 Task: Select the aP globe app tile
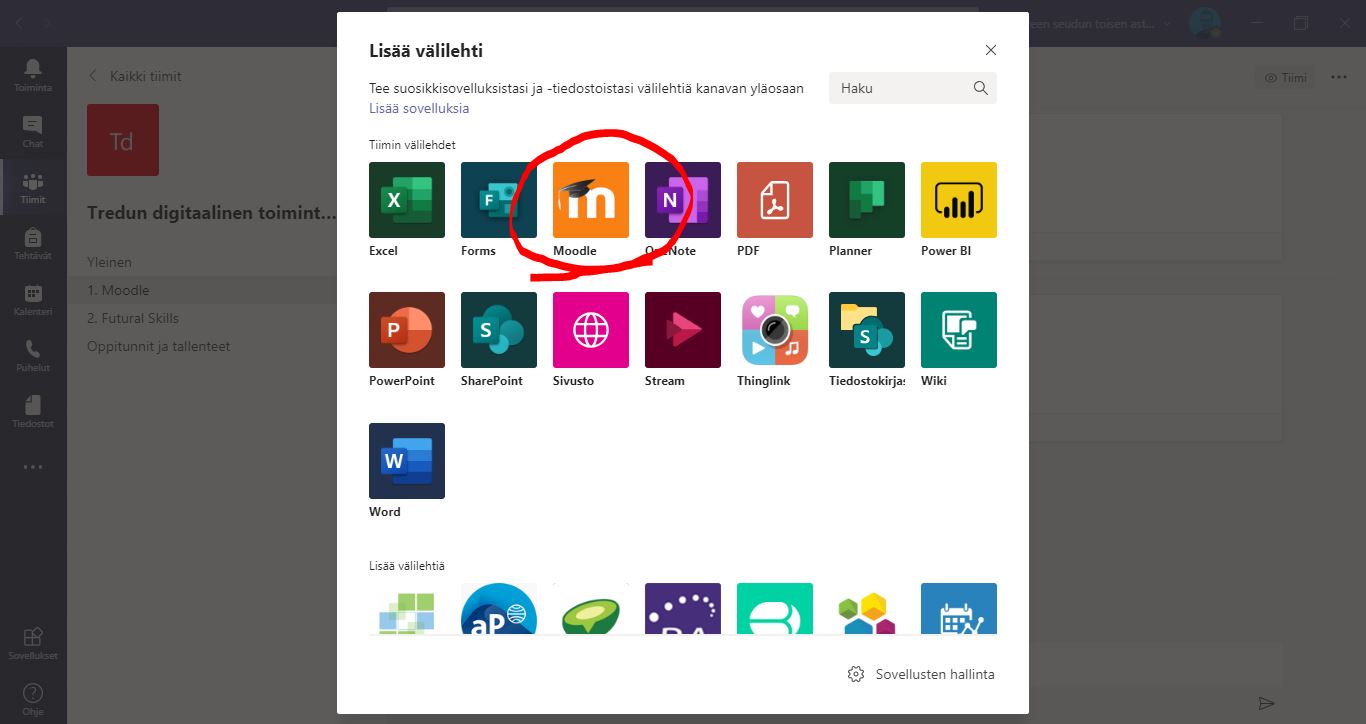(x=498, y=608)
